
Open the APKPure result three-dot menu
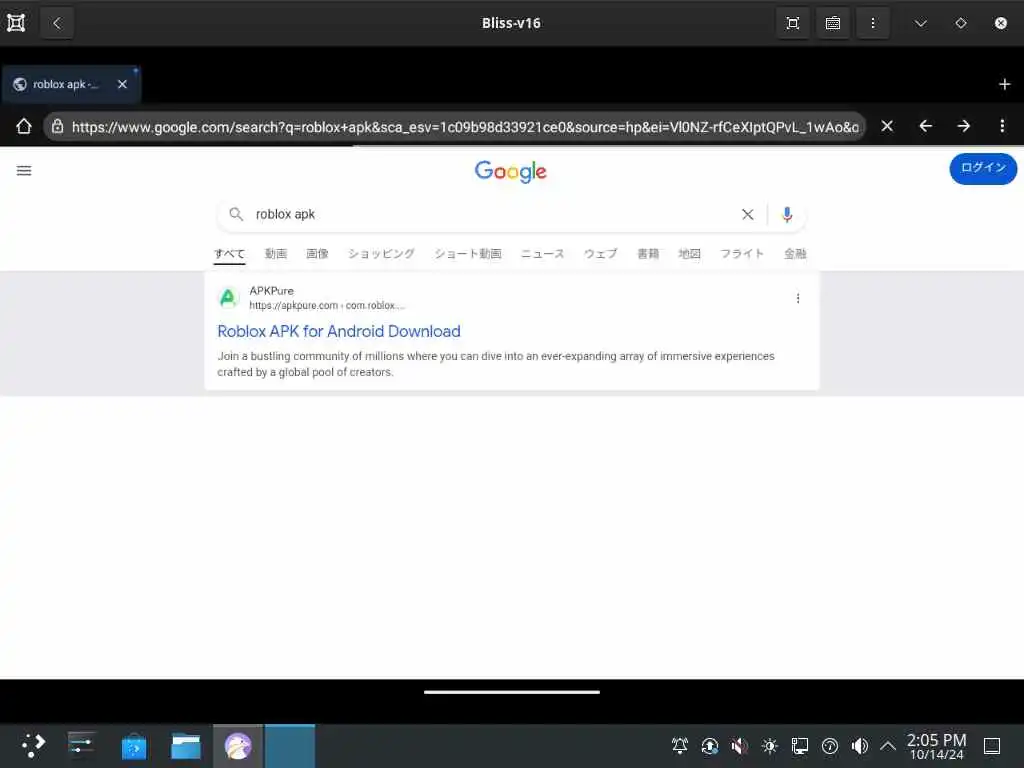[x=797, y=298]
